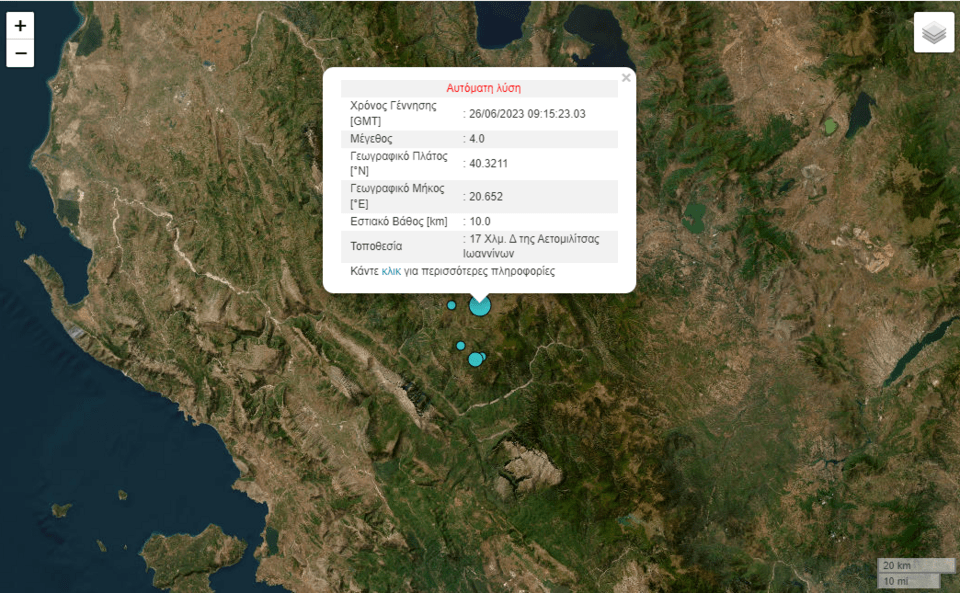The image size is (960, 593).
Task: Follow the 'κλικ' link for more information
Action: (391, 271)
